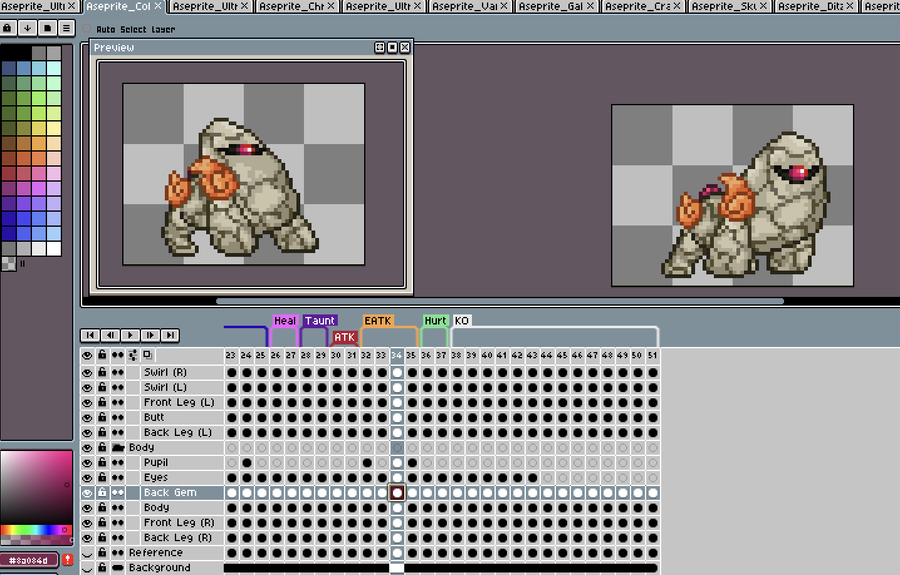Click the red color warning icon

tap(67, 560)
